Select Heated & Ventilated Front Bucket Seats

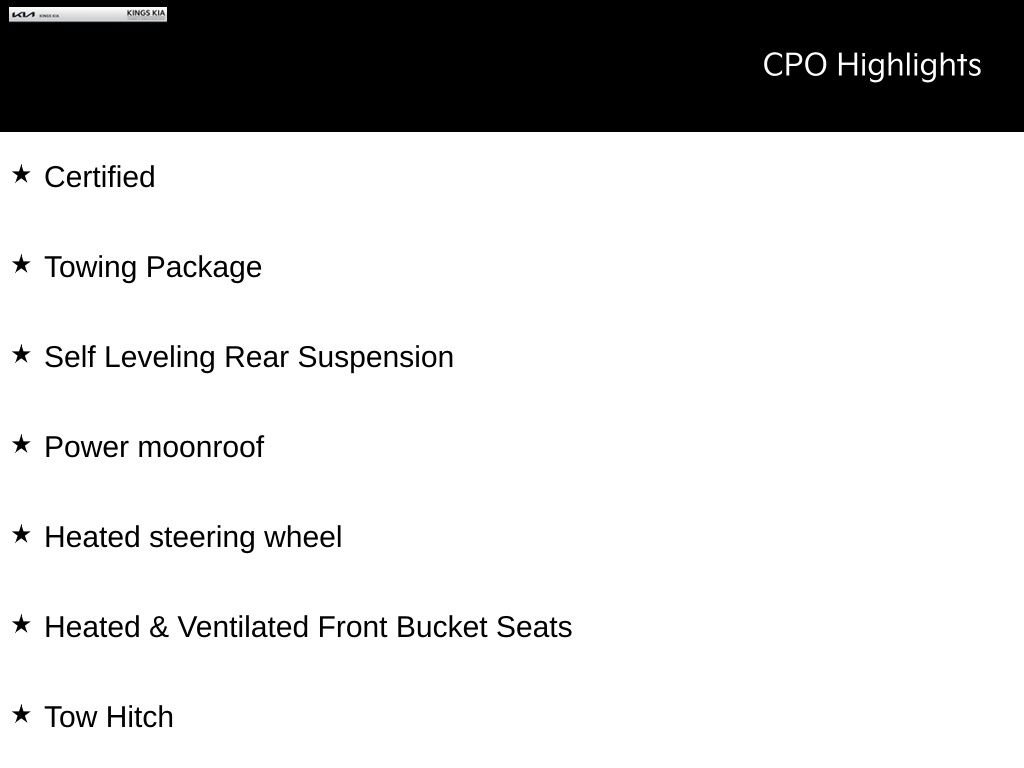[x=308, y=627]
